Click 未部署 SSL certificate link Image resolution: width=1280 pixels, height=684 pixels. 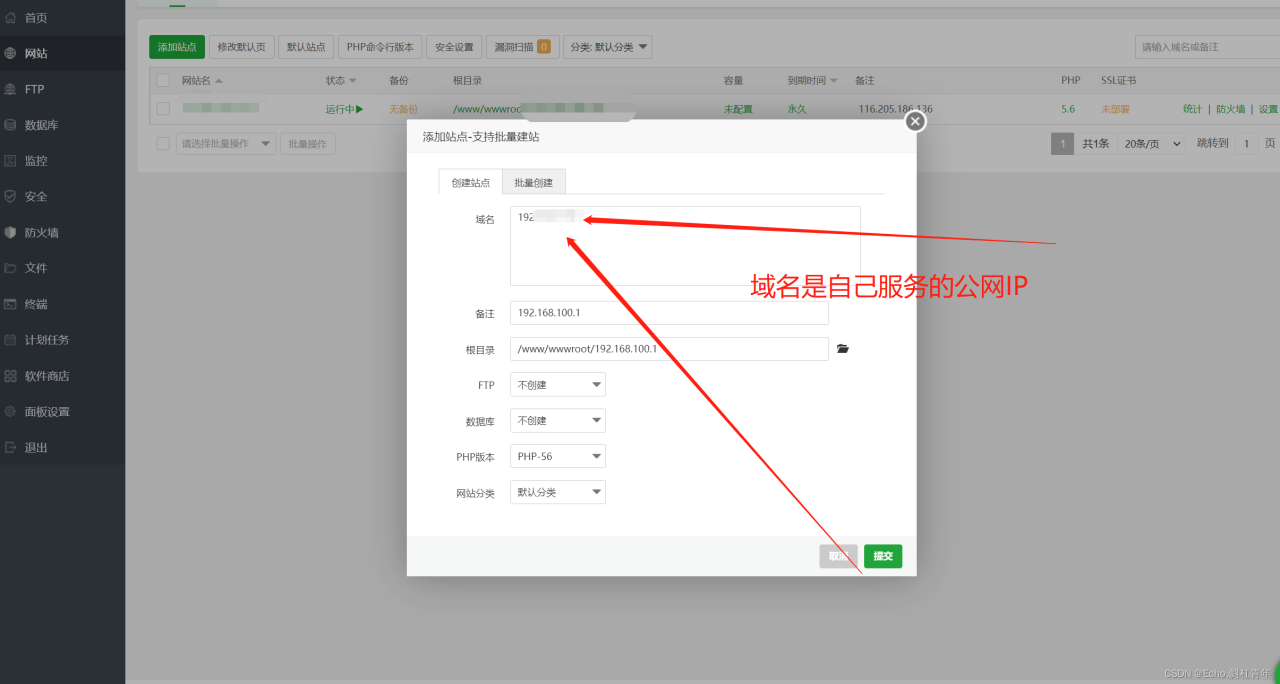1115,109
